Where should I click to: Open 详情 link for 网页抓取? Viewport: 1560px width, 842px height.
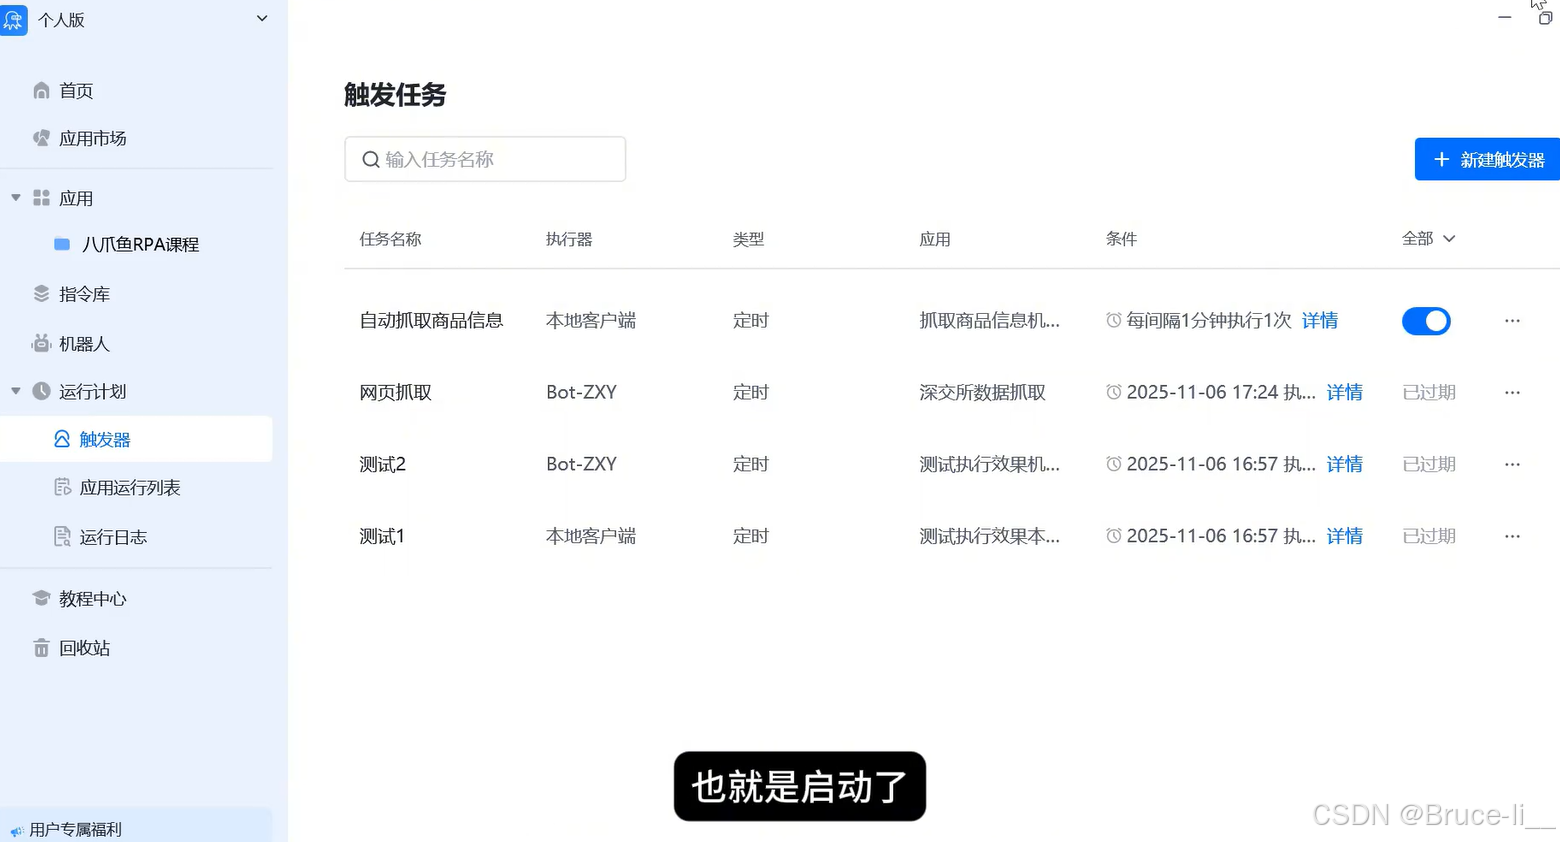(1345, 392)
